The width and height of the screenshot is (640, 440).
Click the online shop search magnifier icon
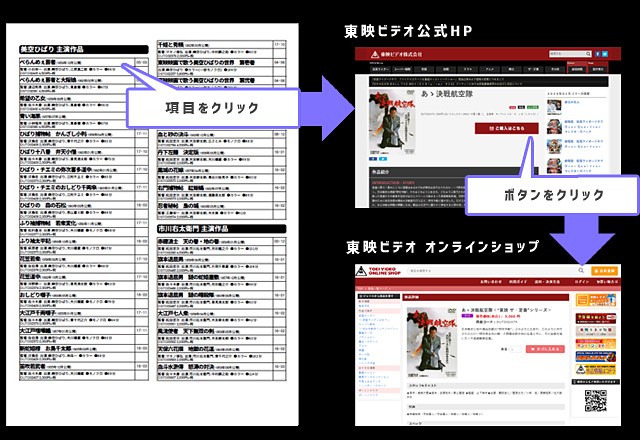point(581,271)
